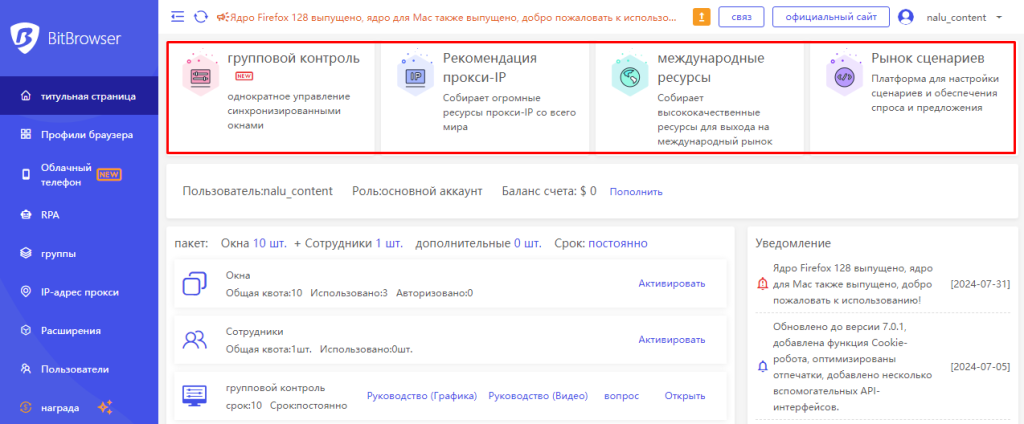Click 'Пользователь:nalu_content' text
1024x424 pixels.
click(258, 191)
